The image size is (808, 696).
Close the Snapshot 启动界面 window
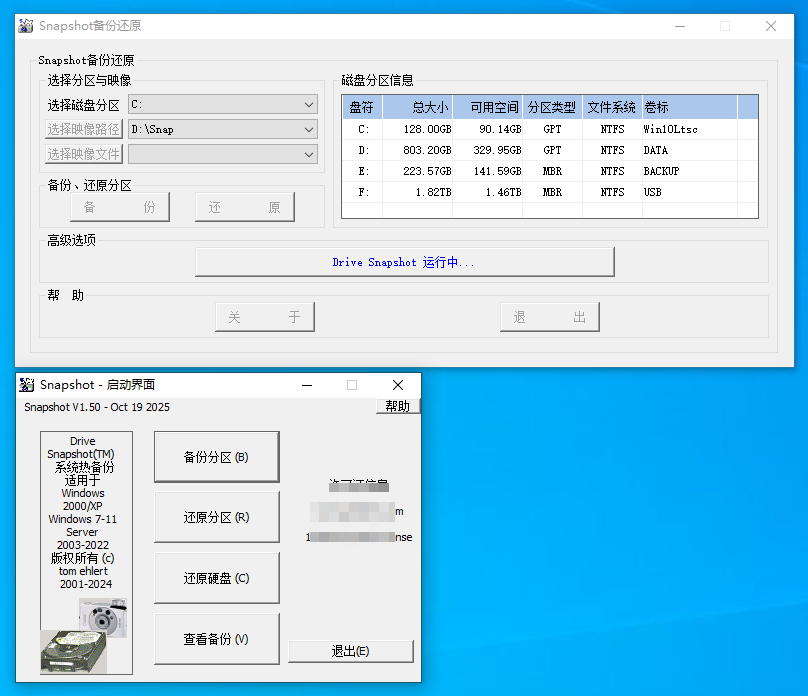click(398, 385)
